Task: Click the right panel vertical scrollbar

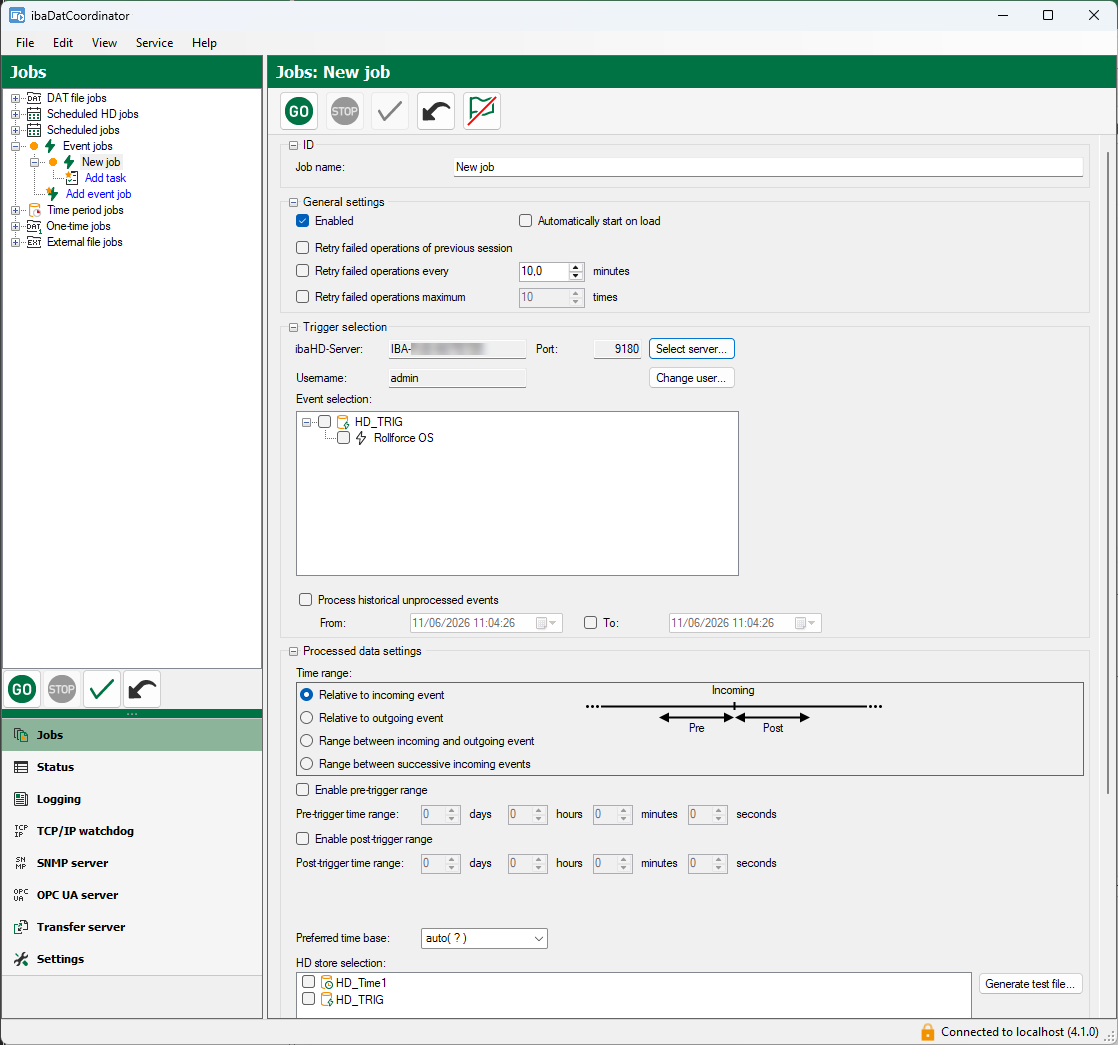Action: pyautogui.click(x=1108, y=473)
